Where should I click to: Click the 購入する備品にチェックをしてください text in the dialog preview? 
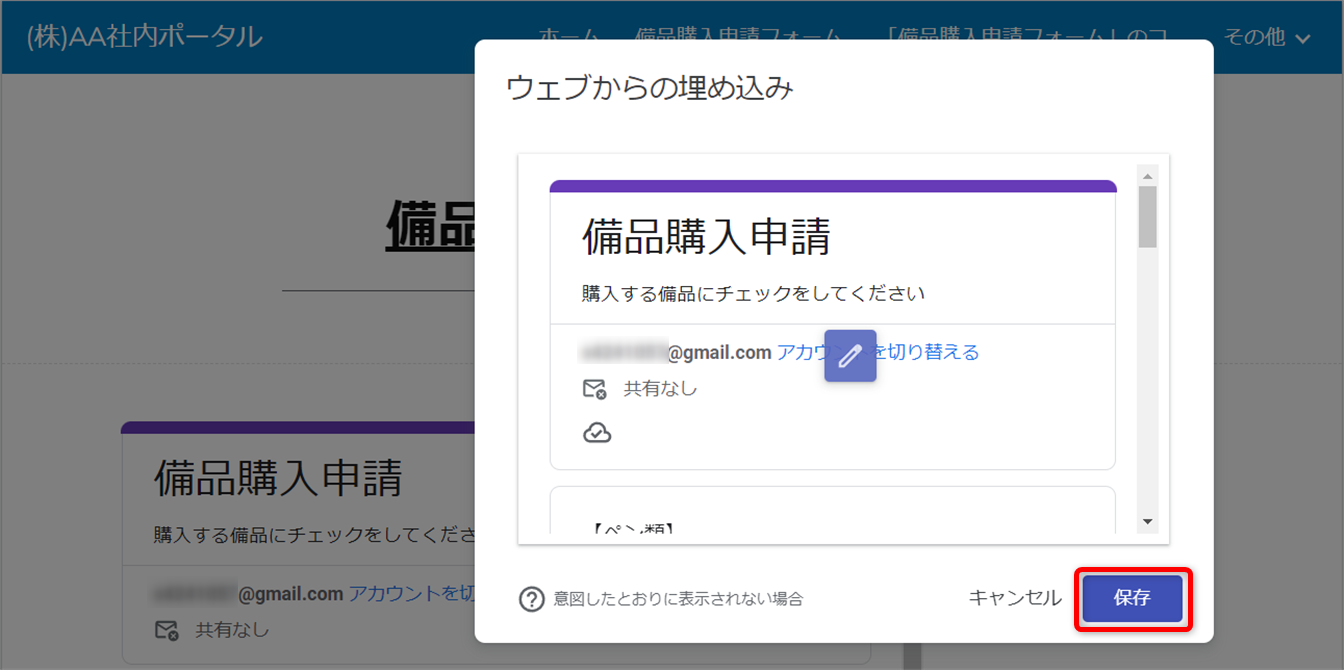(x=753, y=294)
